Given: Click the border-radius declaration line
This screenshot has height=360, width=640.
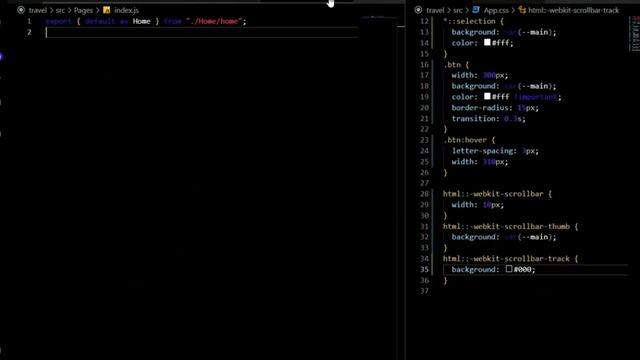Looking at the screenshot, I should (x=495, y=108).
